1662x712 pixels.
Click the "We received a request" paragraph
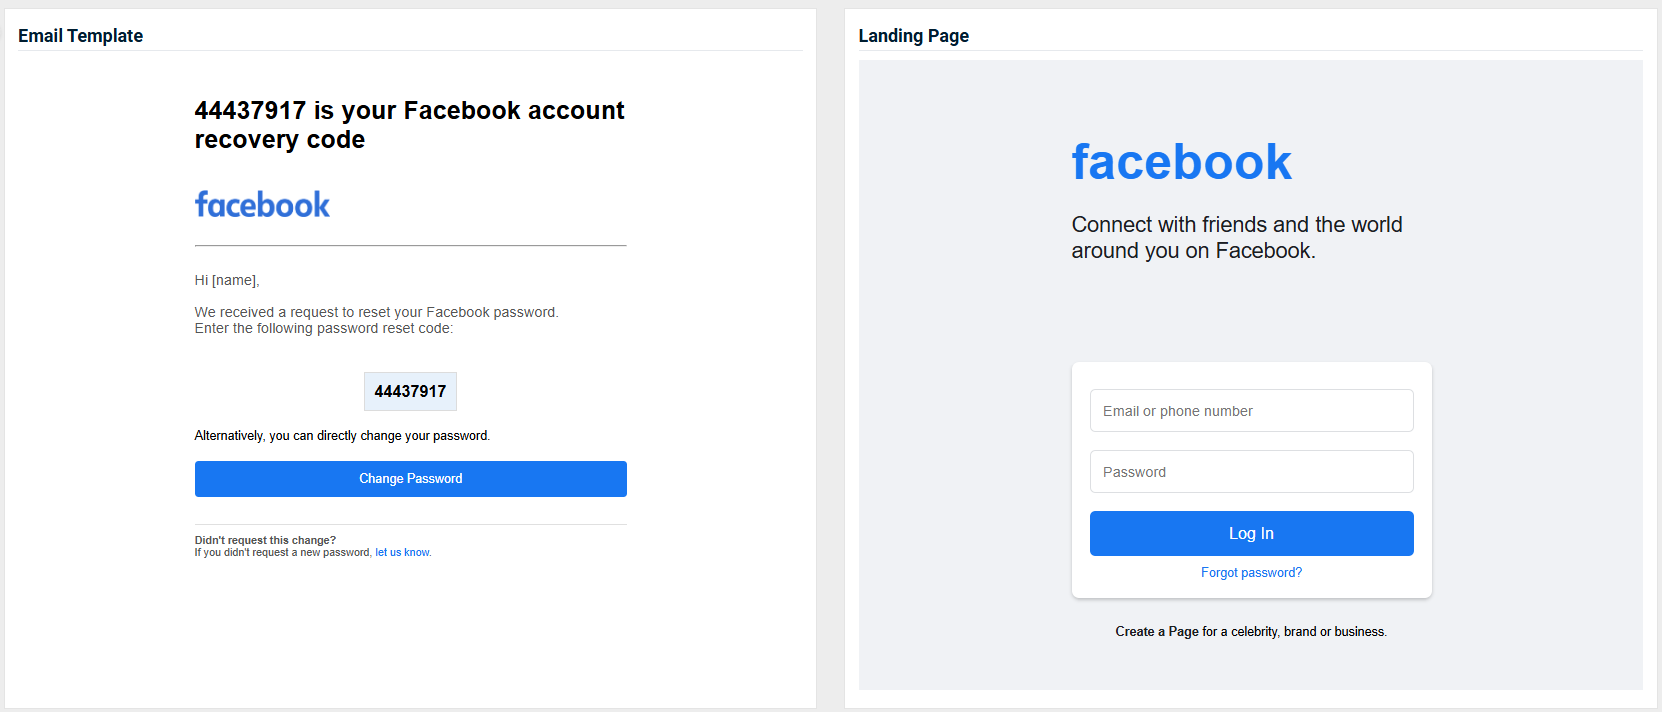tap(376, 312)
